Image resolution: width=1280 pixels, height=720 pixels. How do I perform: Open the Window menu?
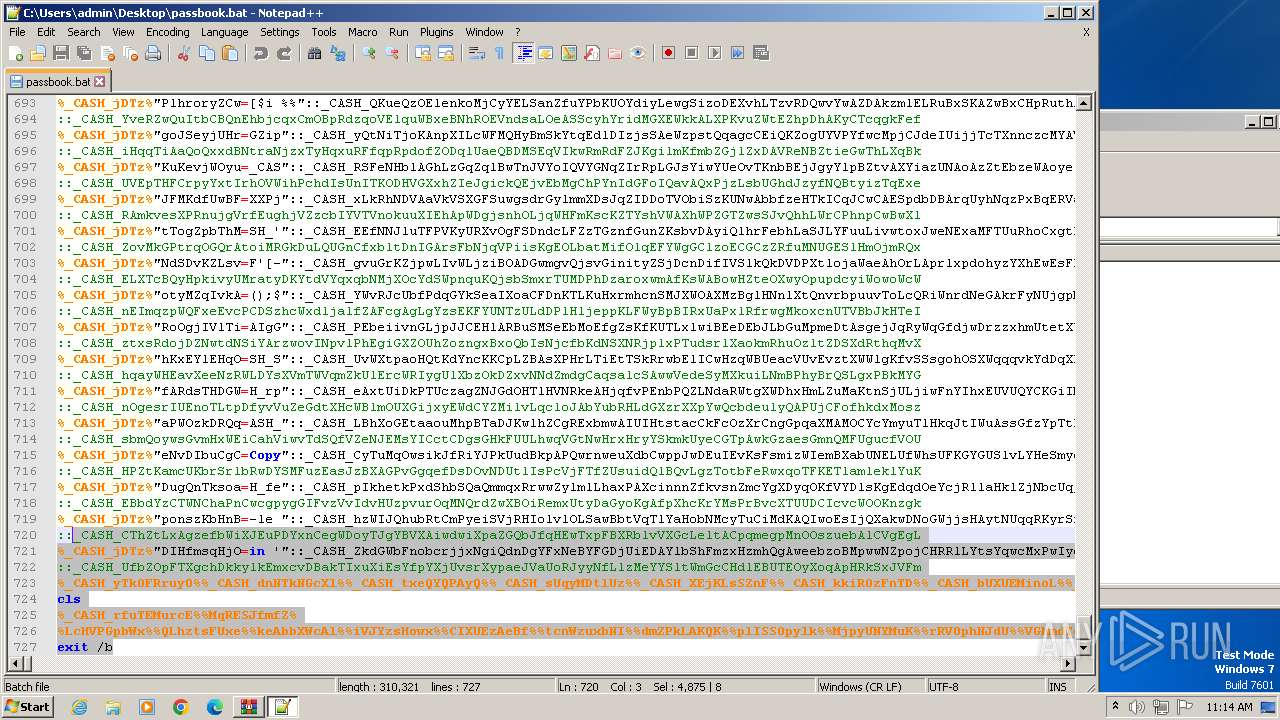[x=485, y=32]
